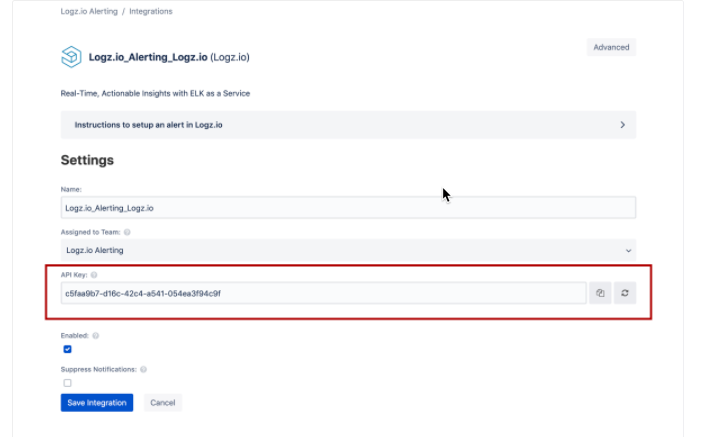Uncheck the Enabled checkbox
The image size is (702, 437).
pyautogui.click(x=67, y=349)
